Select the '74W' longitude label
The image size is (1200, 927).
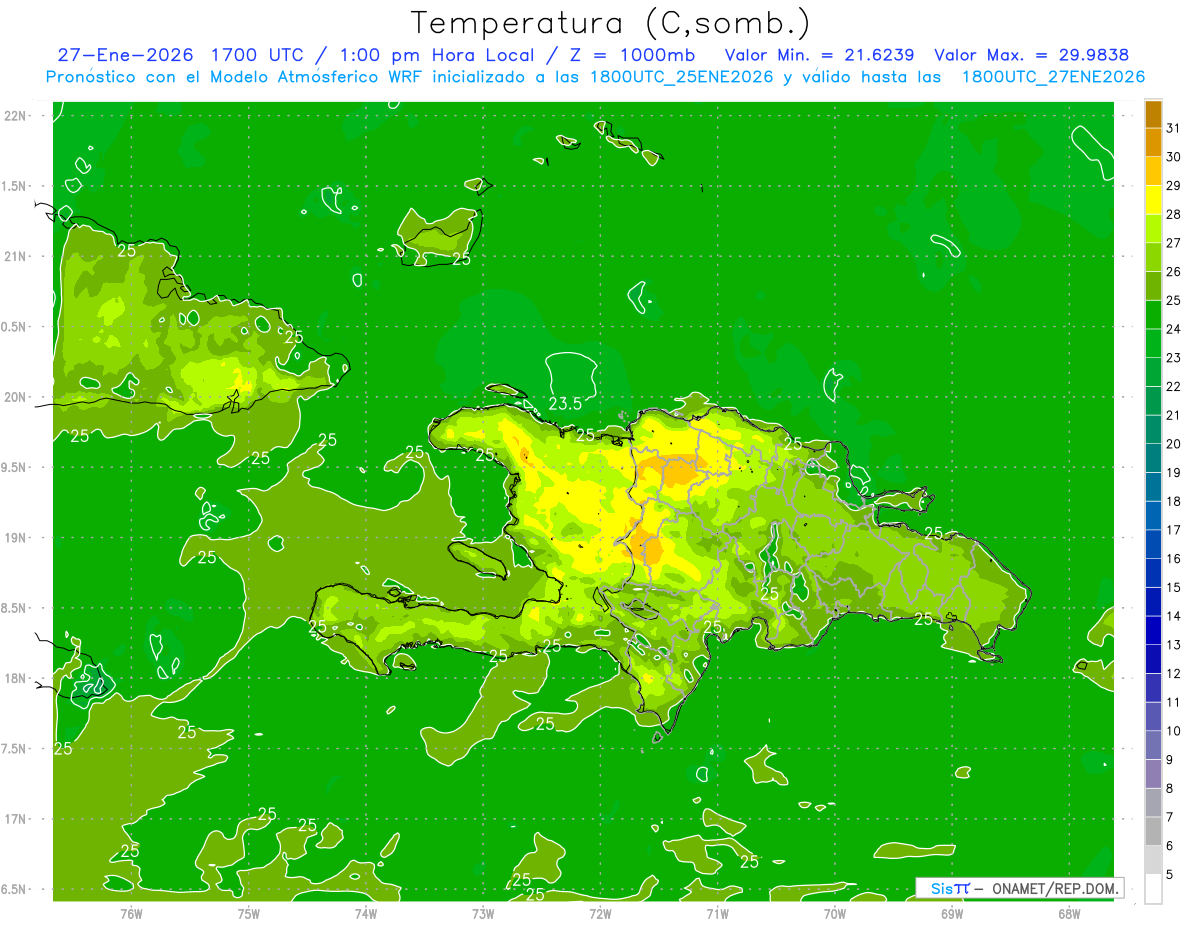(x=365, y=913)
